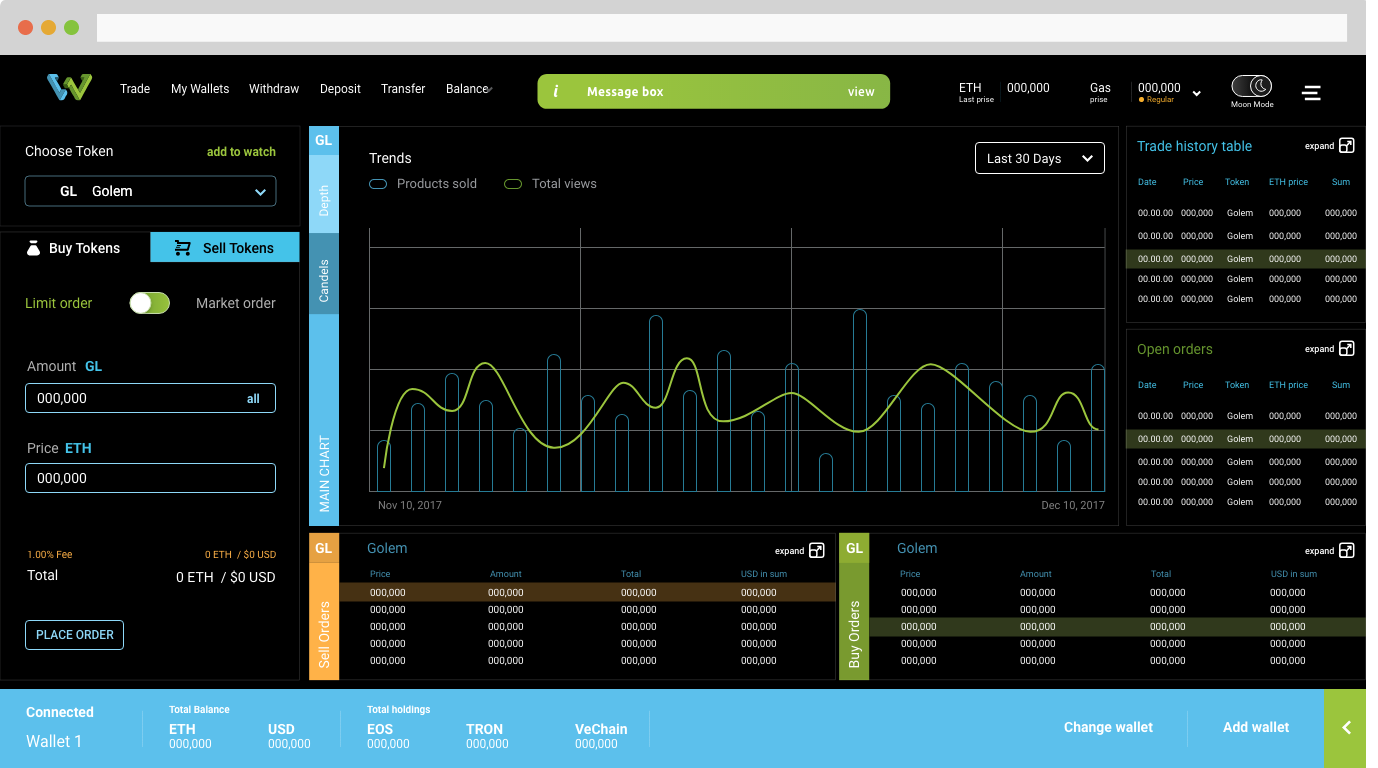1378x768 pixels.
Task: Open the Transfer page
Action: (x=403, y=89)
